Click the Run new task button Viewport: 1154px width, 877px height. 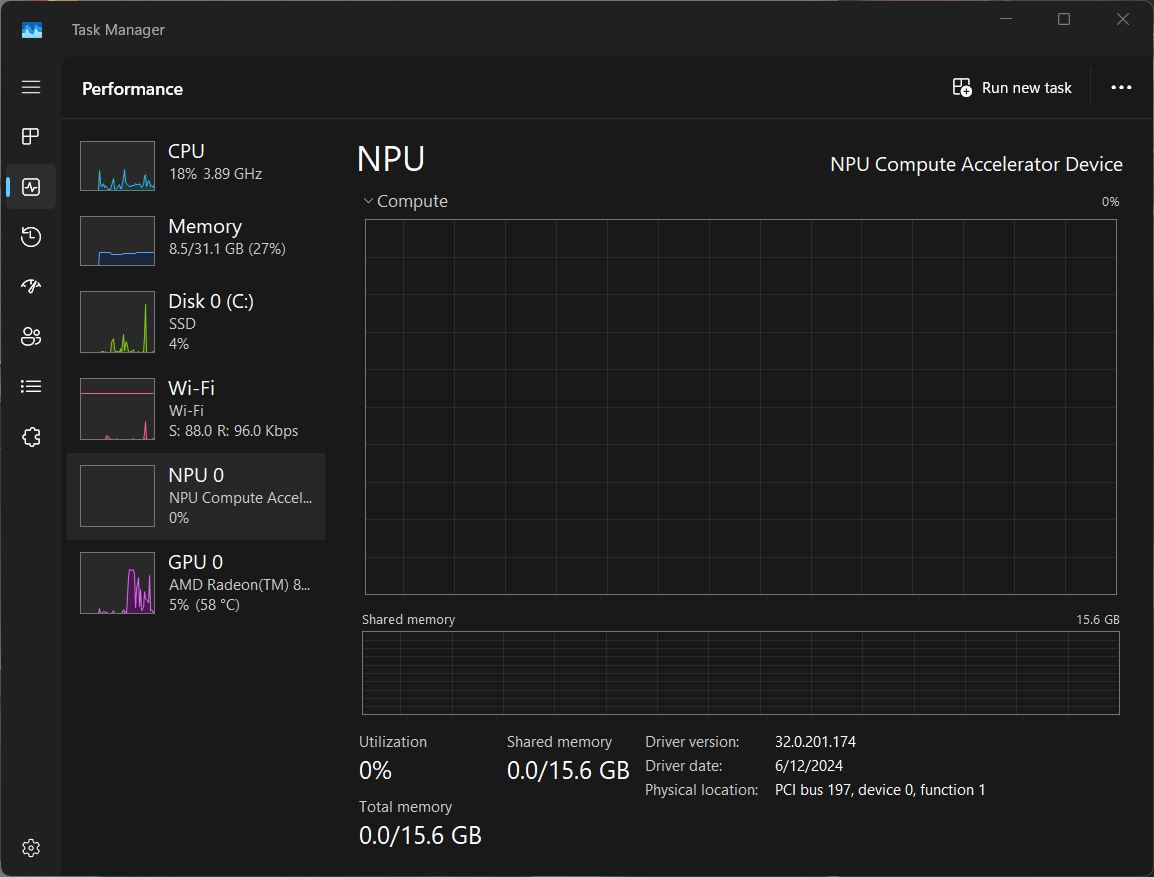coord(1012,88)
